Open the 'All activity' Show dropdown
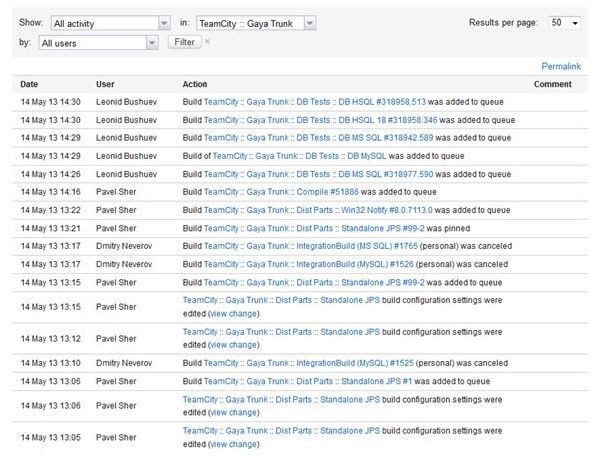 coord(110,23)
